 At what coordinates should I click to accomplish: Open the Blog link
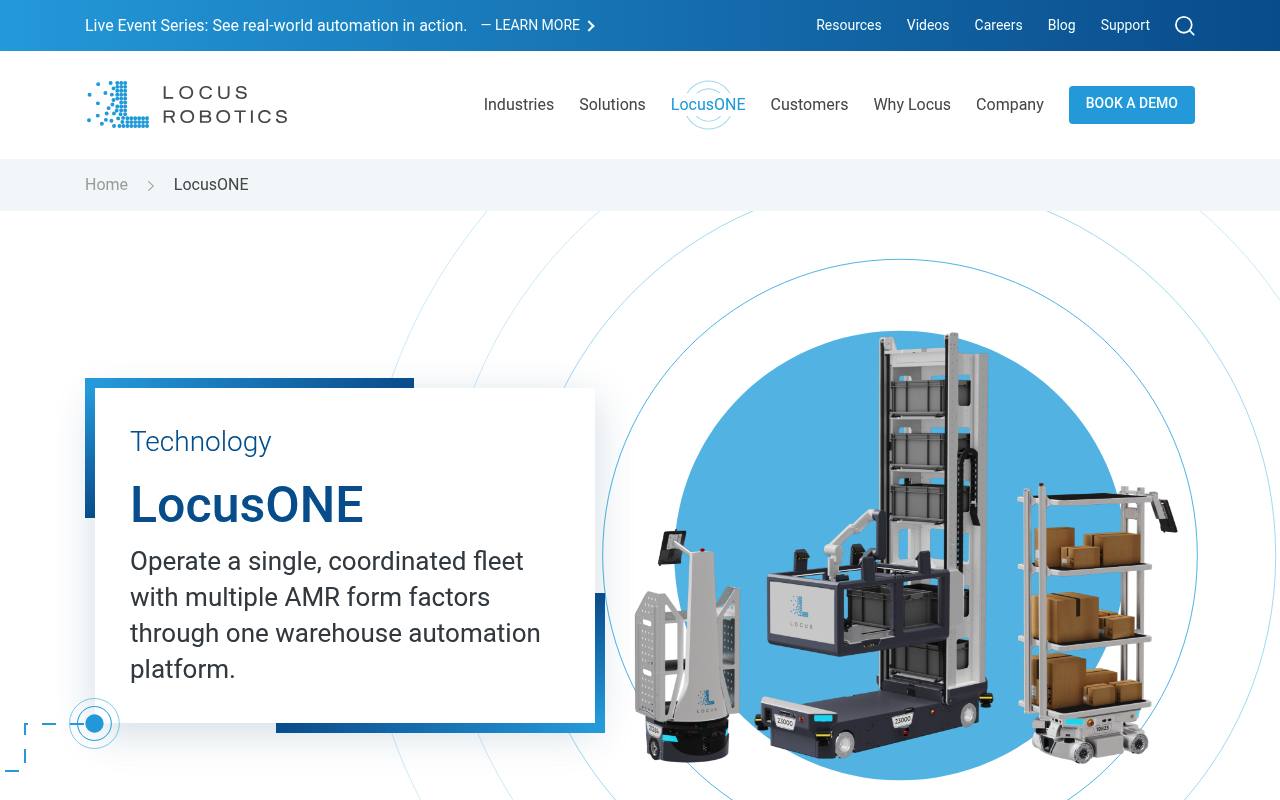1062,25
